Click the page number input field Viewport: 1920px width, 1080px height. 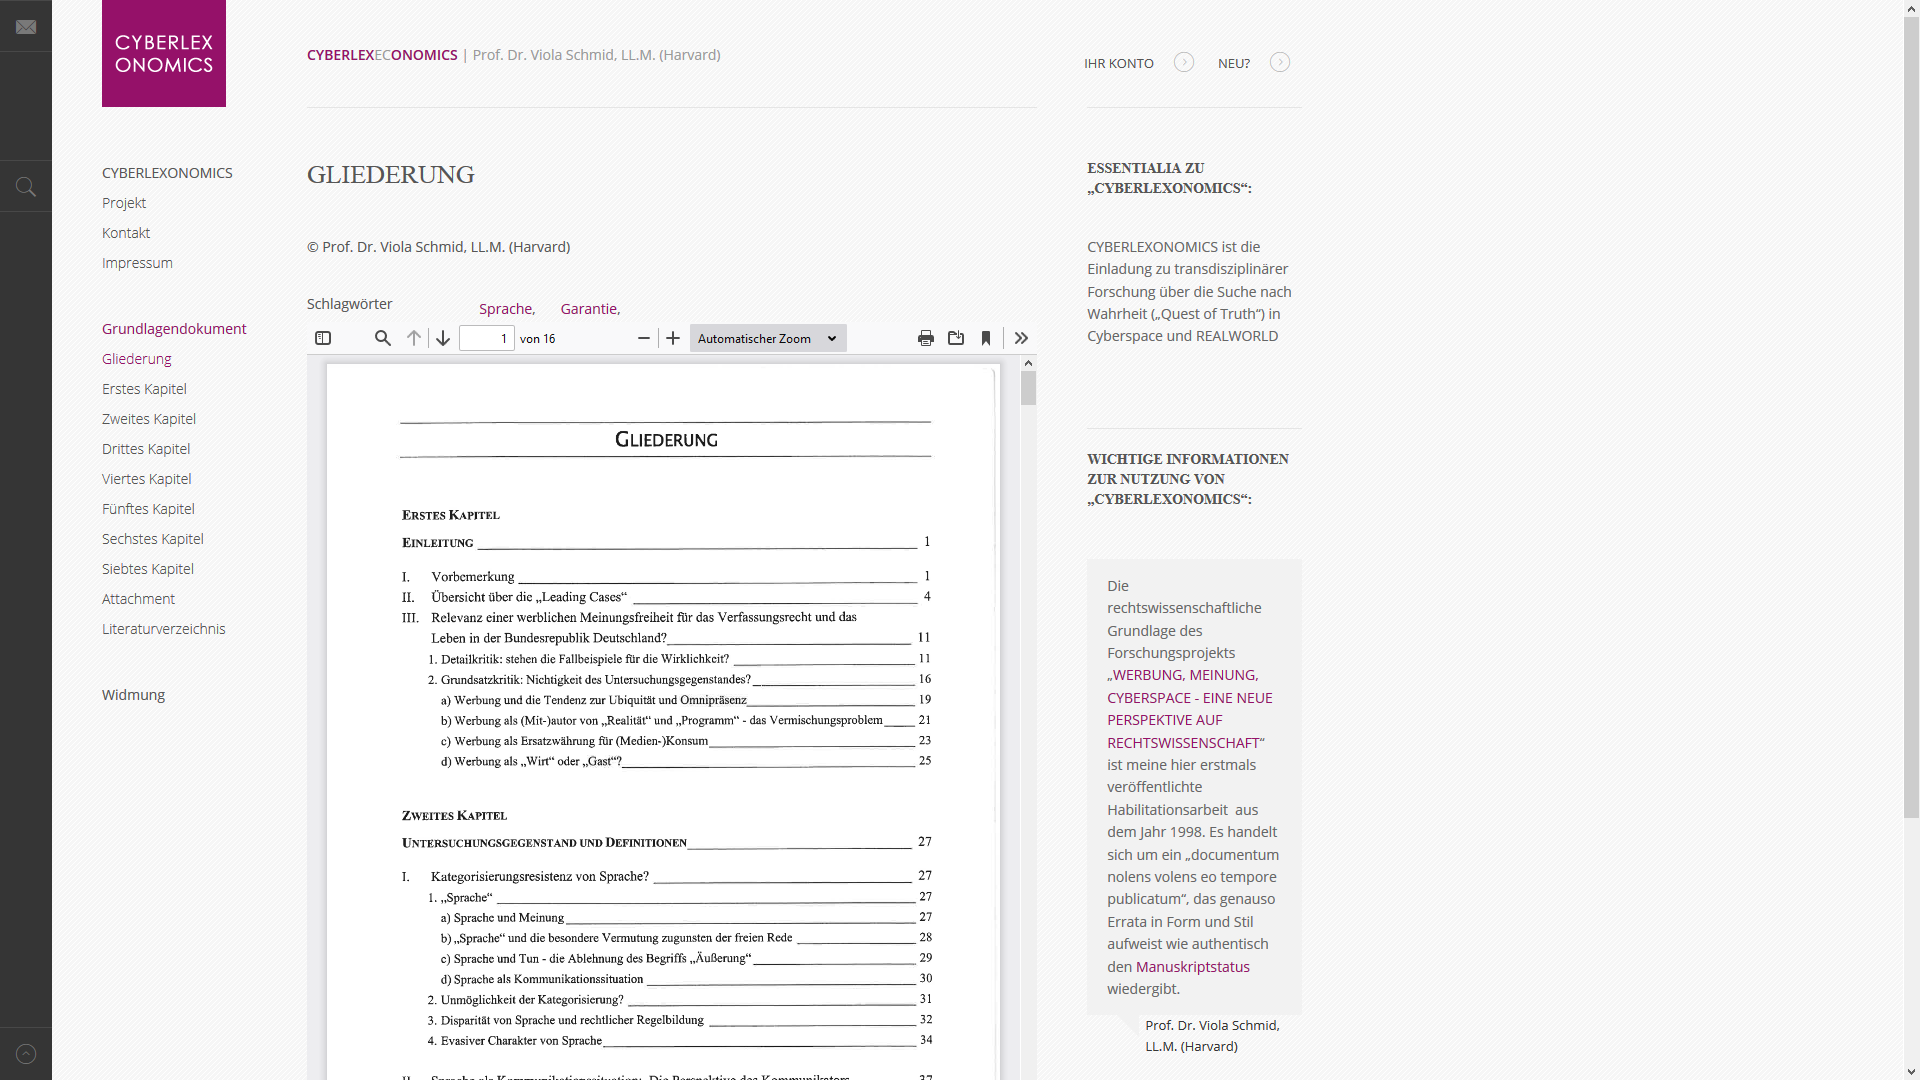click(487, 338)
